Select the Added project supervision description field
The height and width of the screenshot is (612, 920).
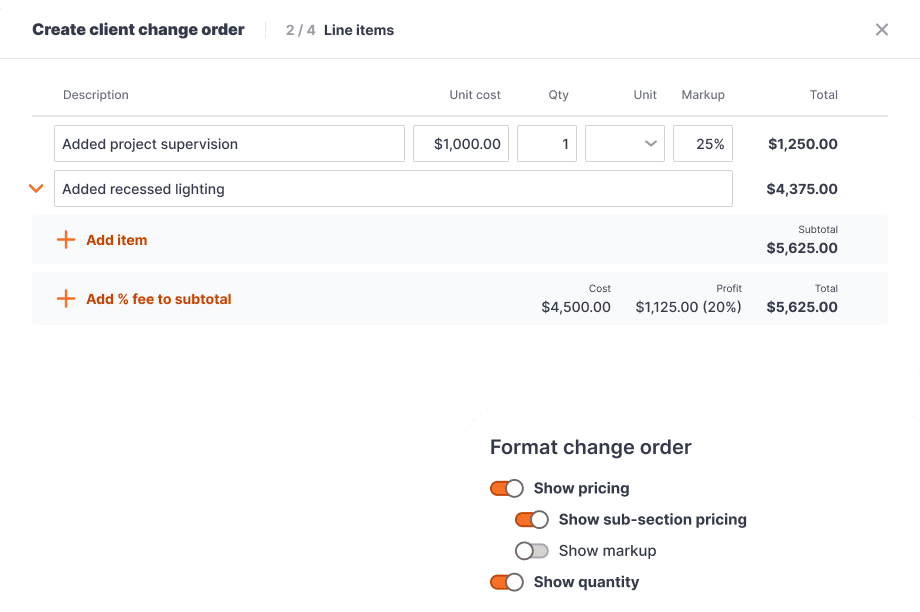[229, 143]
